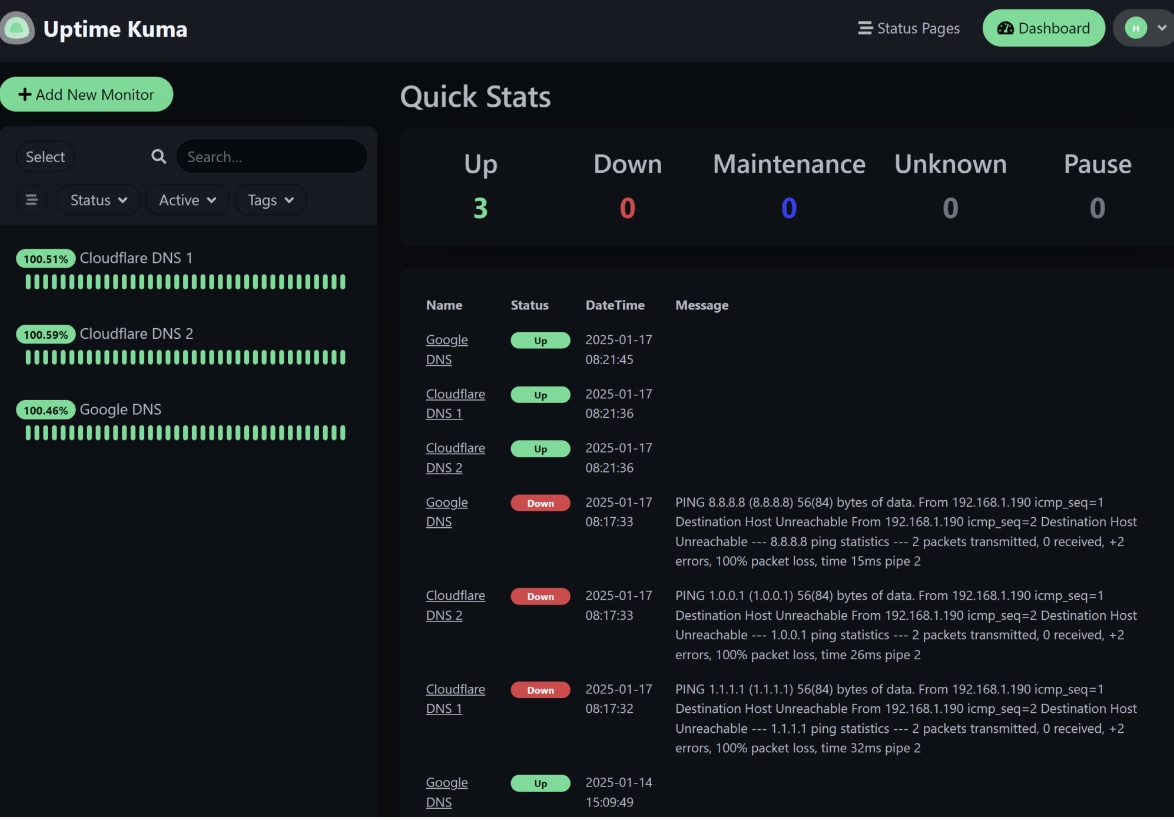
Task: Click the Pause count value
Action: pos(1097,208)
